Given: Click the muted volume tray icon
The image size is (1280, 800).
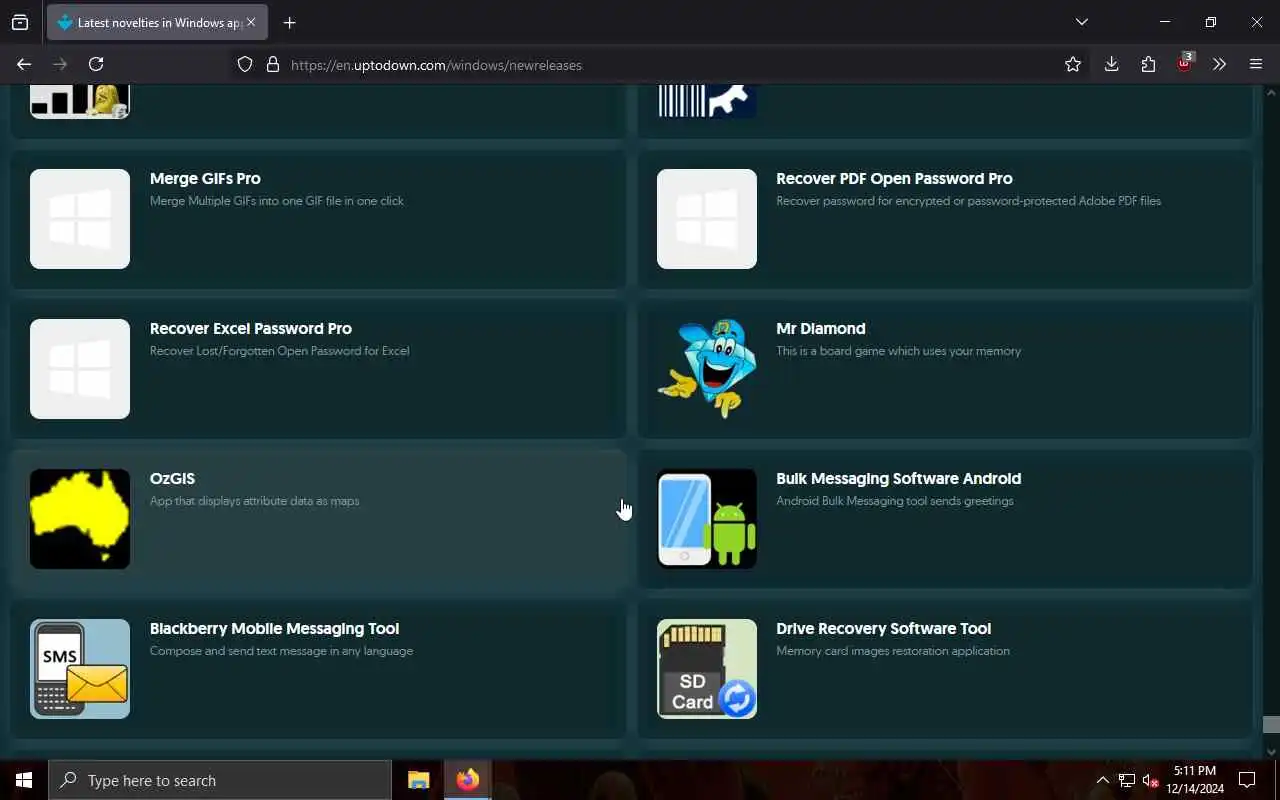Looking at the screenshot, I should pos(1150,780).
